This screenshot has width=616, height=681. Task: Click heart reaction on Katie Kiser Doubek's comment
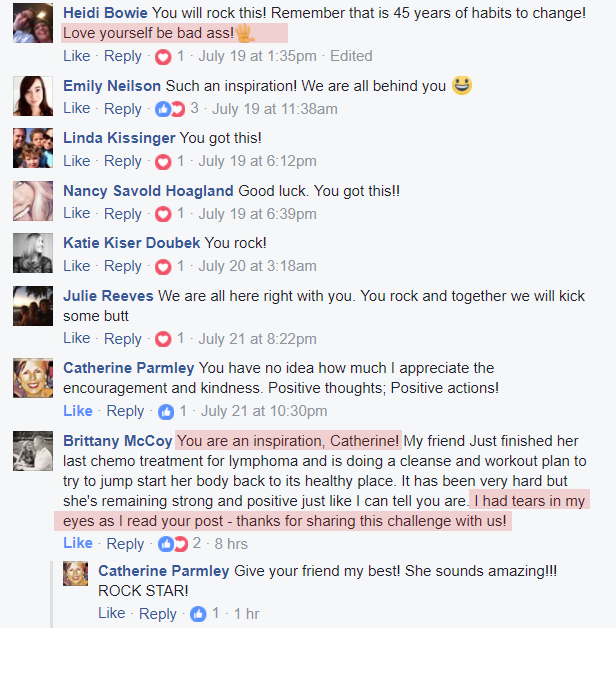pyautogui.click(x=163, y=267)
